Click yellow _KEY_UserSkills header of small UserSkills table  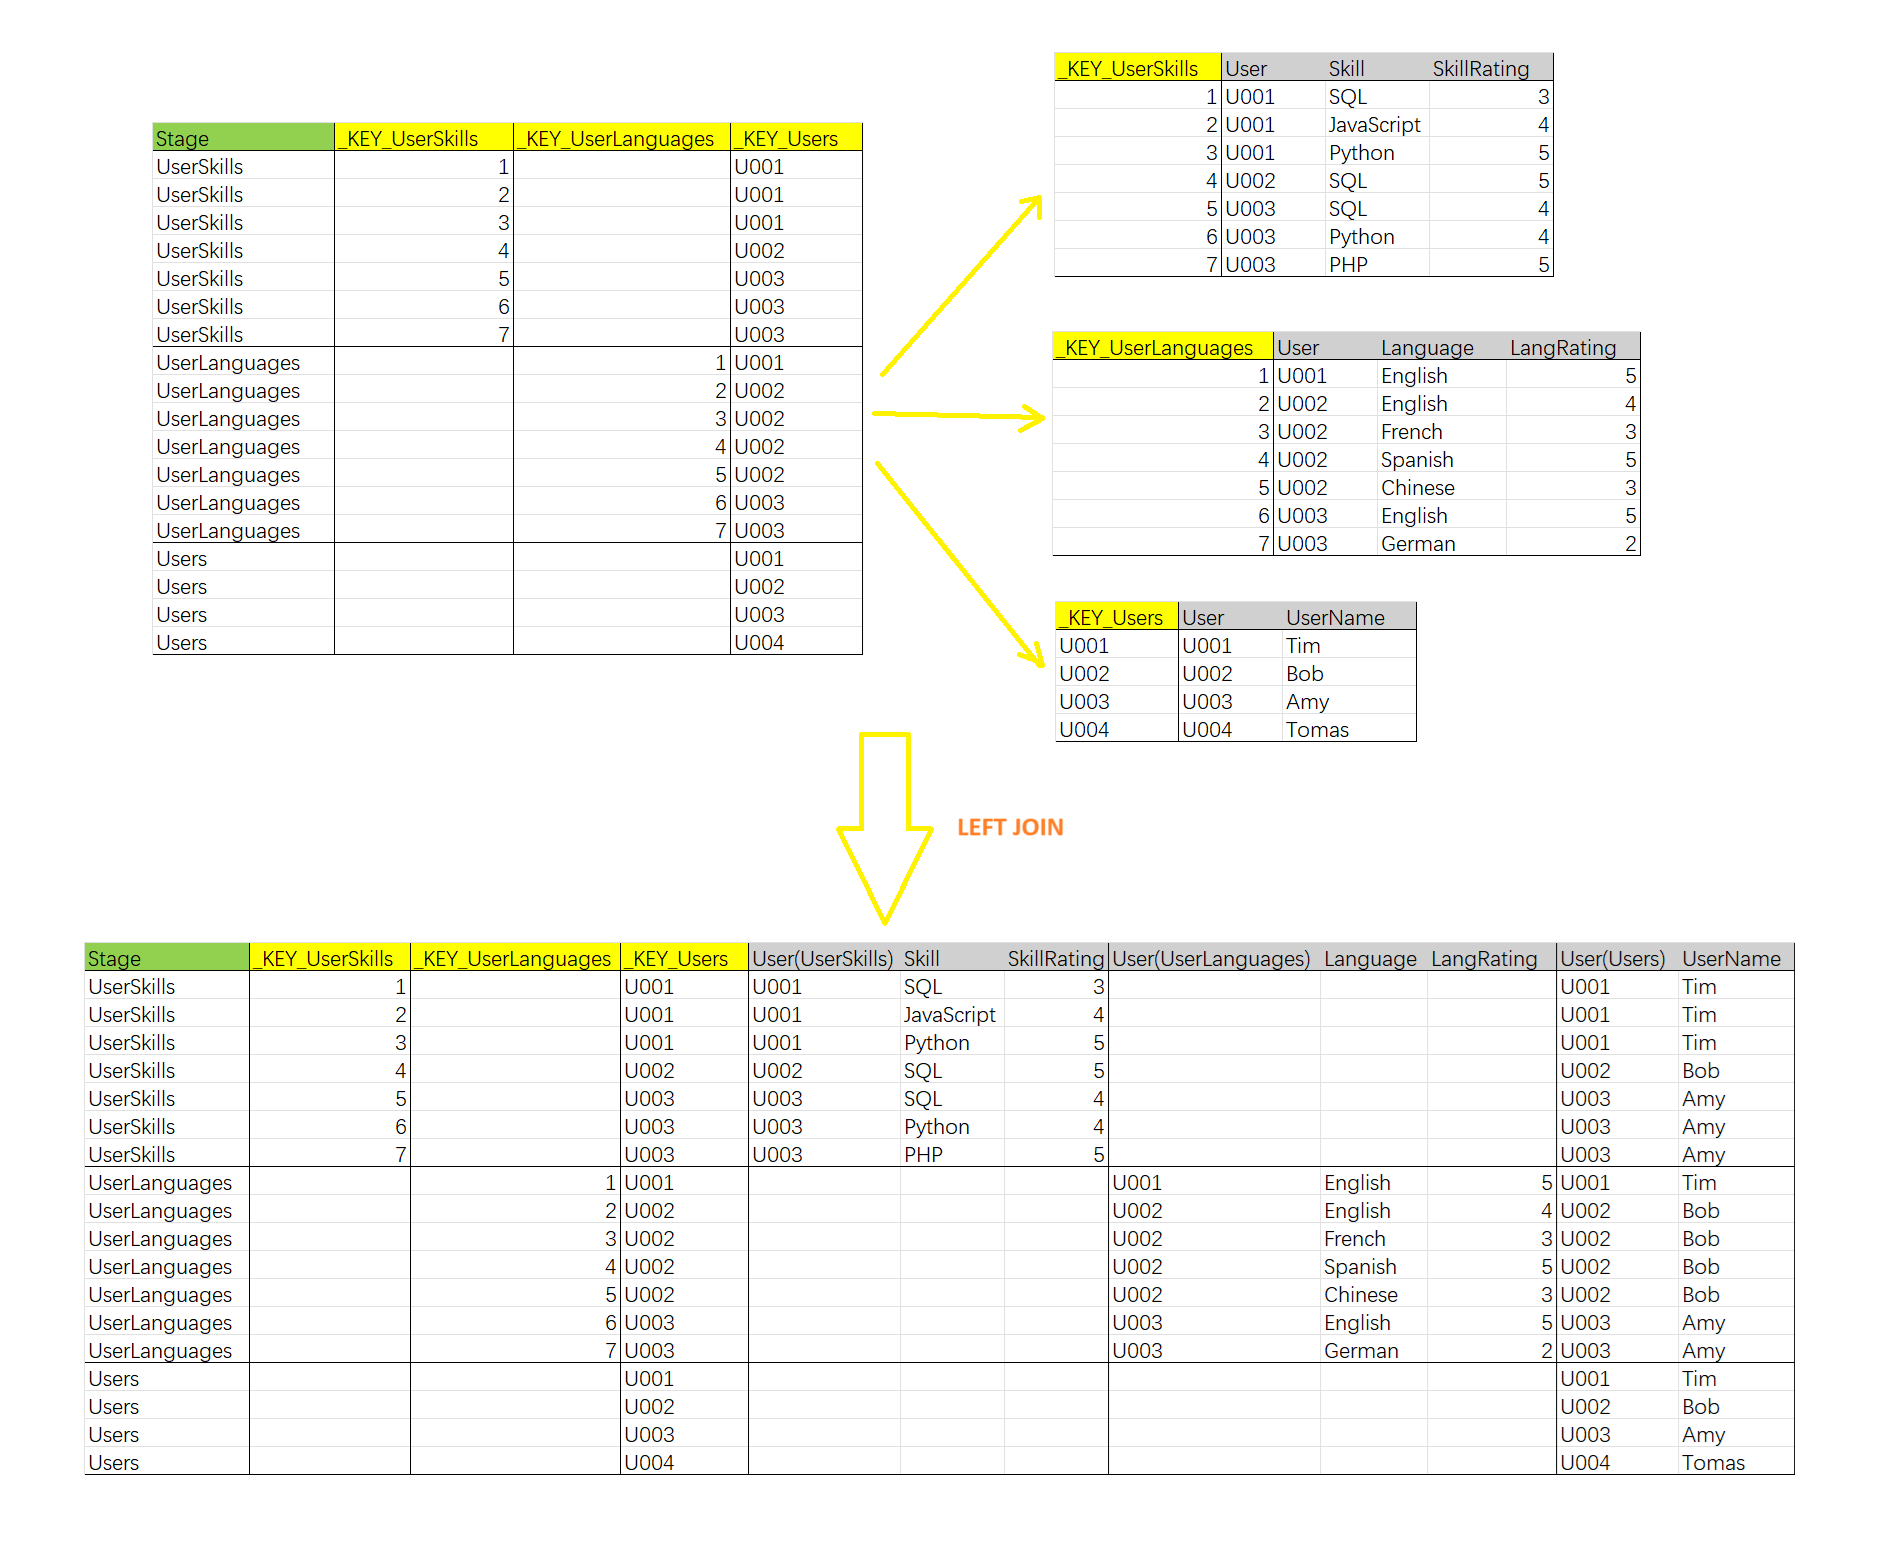pyautogui.click(x=1138, y=69)
